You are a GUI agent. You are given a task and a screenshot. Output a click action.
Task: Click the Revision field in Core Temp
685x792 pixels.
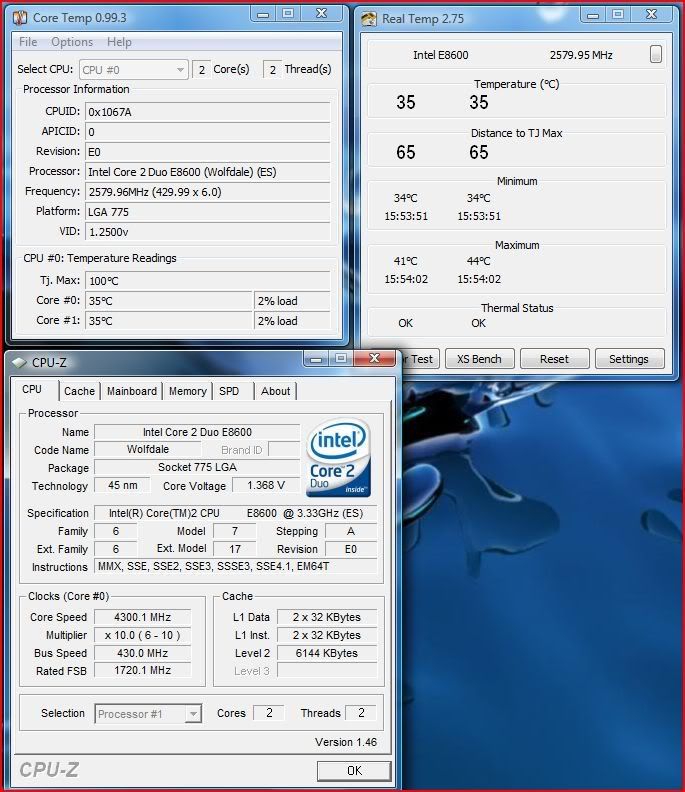coord(208,152)
